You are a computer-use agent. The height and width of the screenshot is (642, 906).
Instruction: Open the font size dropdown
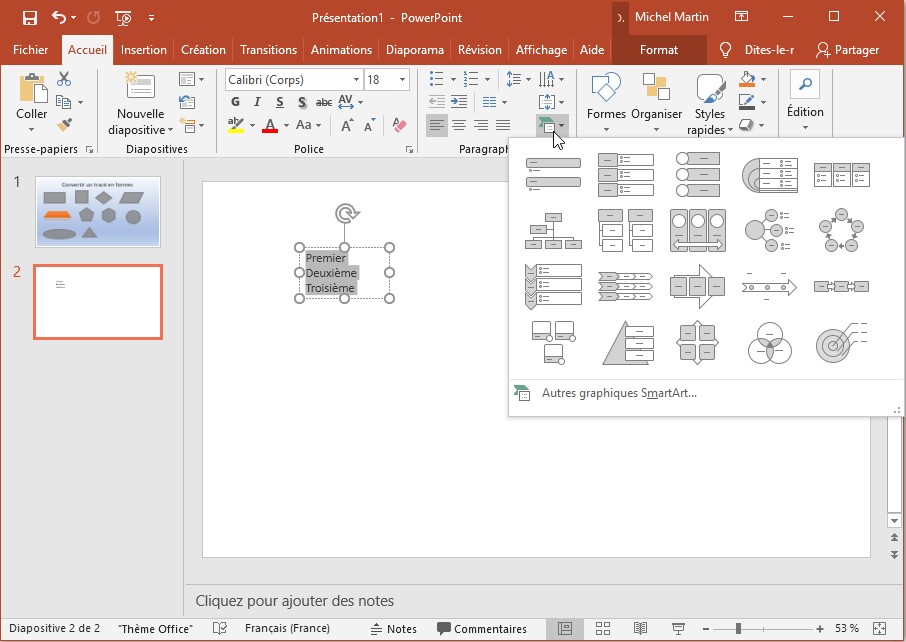(402, 80)
